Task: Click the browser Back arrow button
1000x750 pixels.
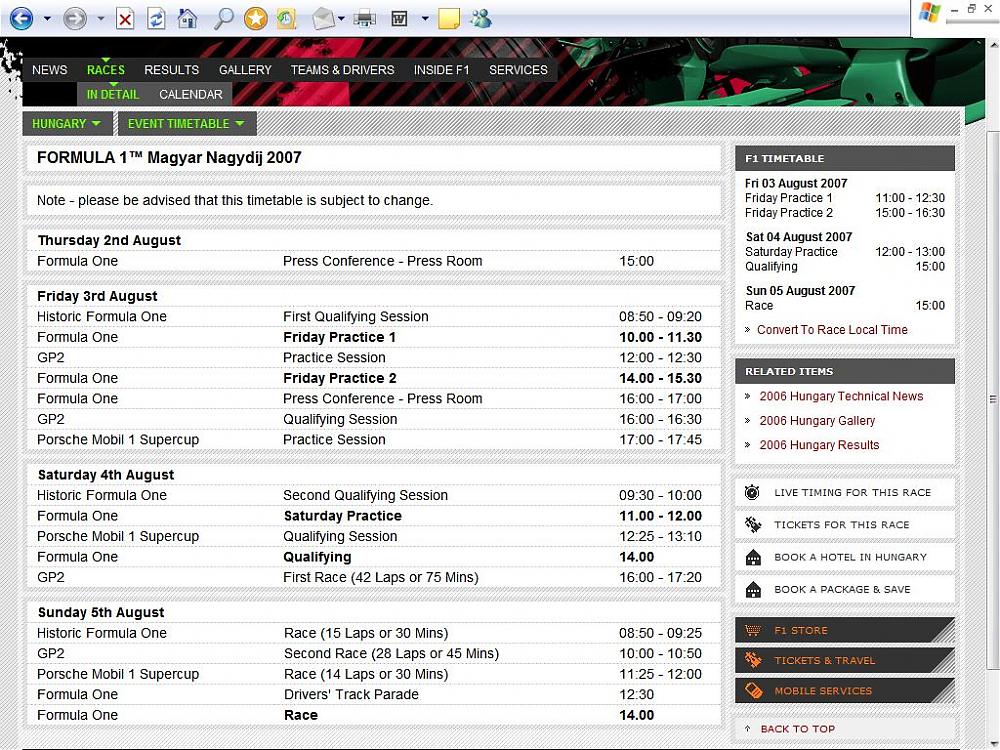Action: click(21, 18)
